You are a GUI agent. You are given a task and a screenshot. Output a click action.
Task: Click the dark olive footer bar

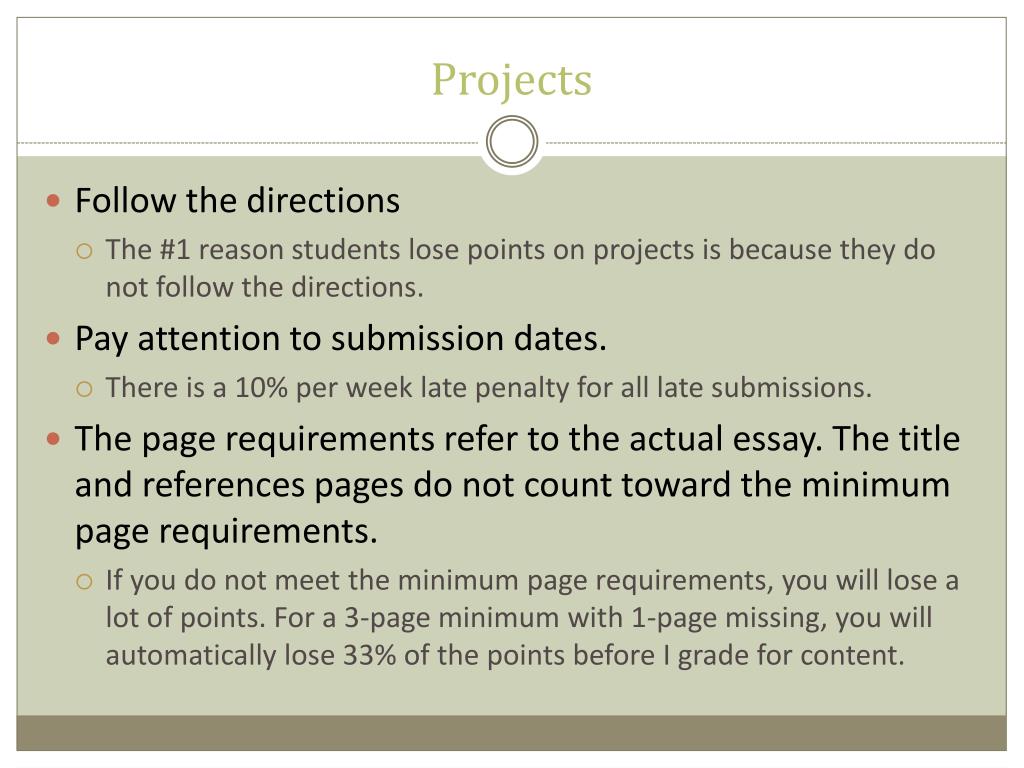click(511, 733)
